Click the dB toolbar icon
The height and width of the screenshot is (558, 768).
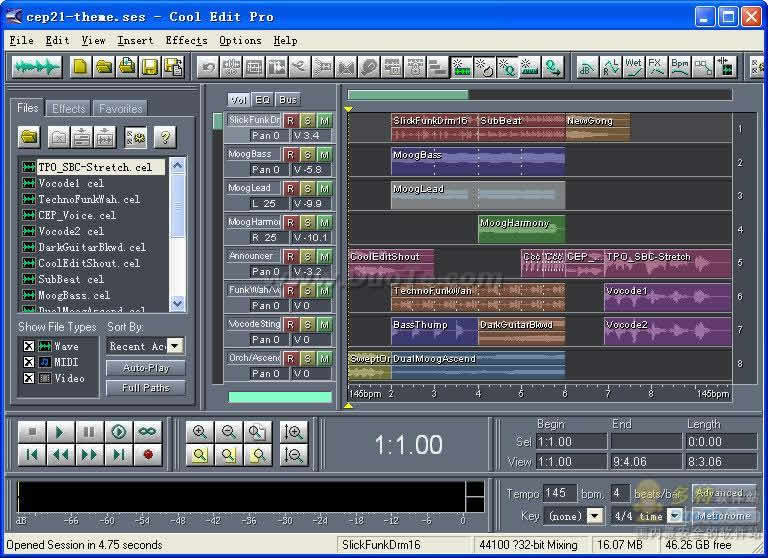point(587,67)
